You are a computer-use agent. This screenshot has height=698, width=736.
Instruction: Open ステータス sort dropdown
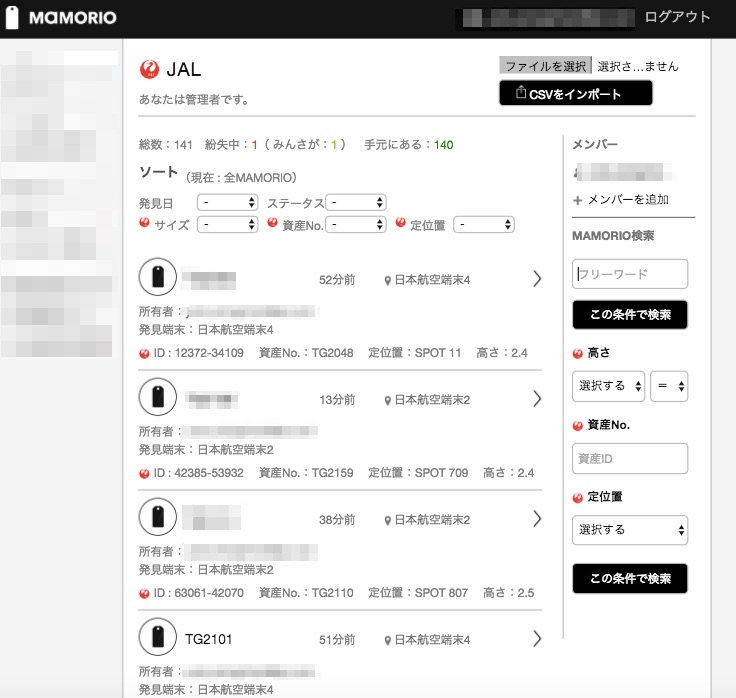(x=356, y=203)
